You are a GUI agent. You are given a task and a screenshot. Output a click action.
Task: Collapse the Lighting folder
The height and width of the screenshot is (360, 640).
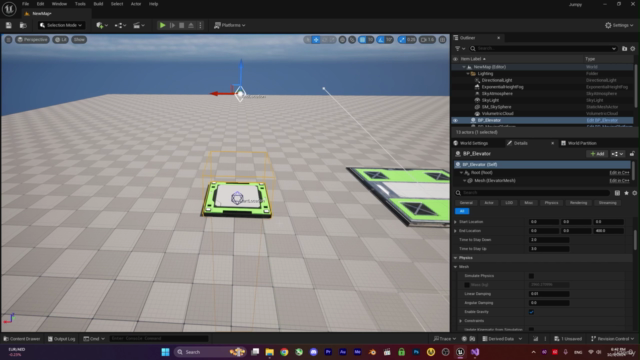tap(468, 73)
